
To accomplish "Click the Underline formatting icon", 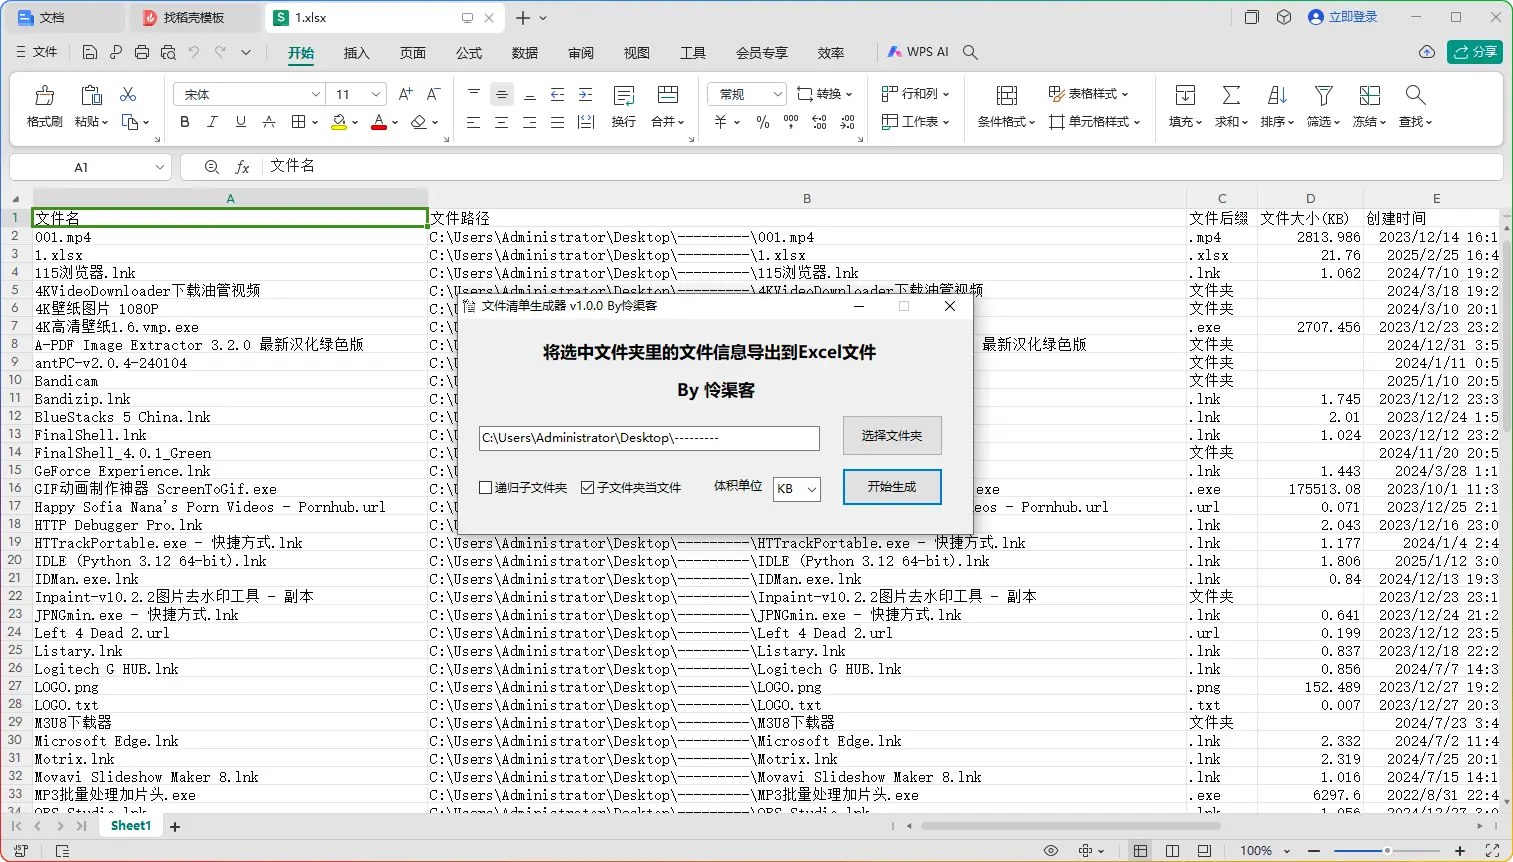I will click(240, 122).
